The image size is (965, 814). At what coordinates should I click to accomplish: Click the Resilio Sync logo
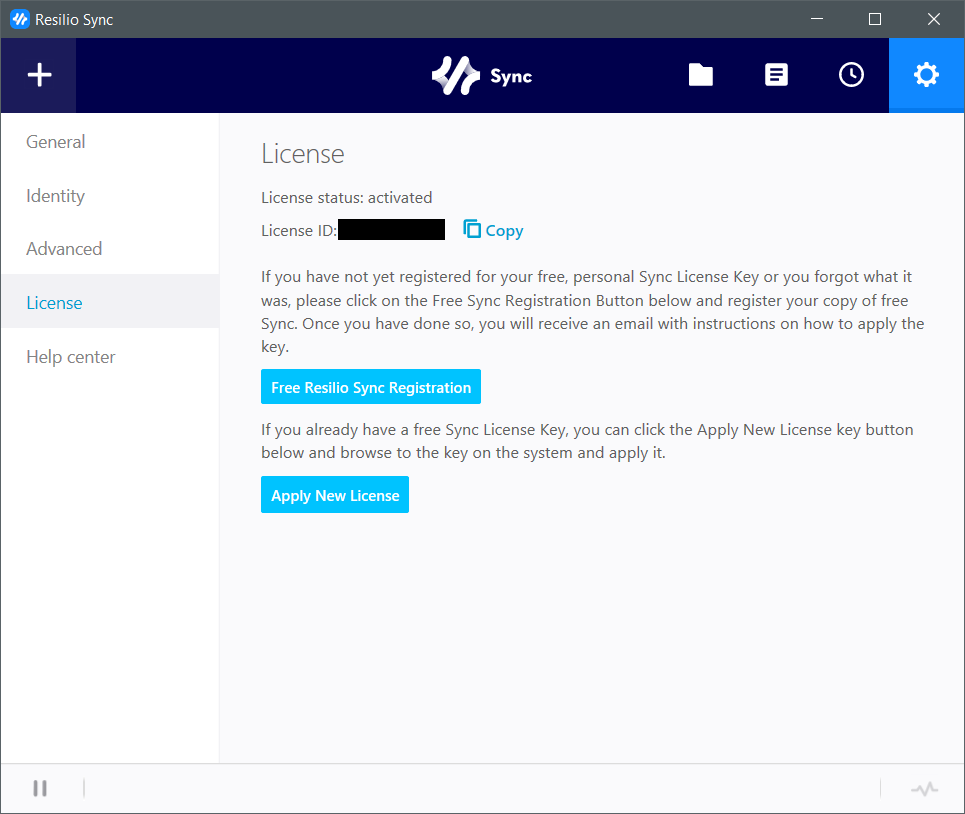pyautogui.click(x=482, y=76)
